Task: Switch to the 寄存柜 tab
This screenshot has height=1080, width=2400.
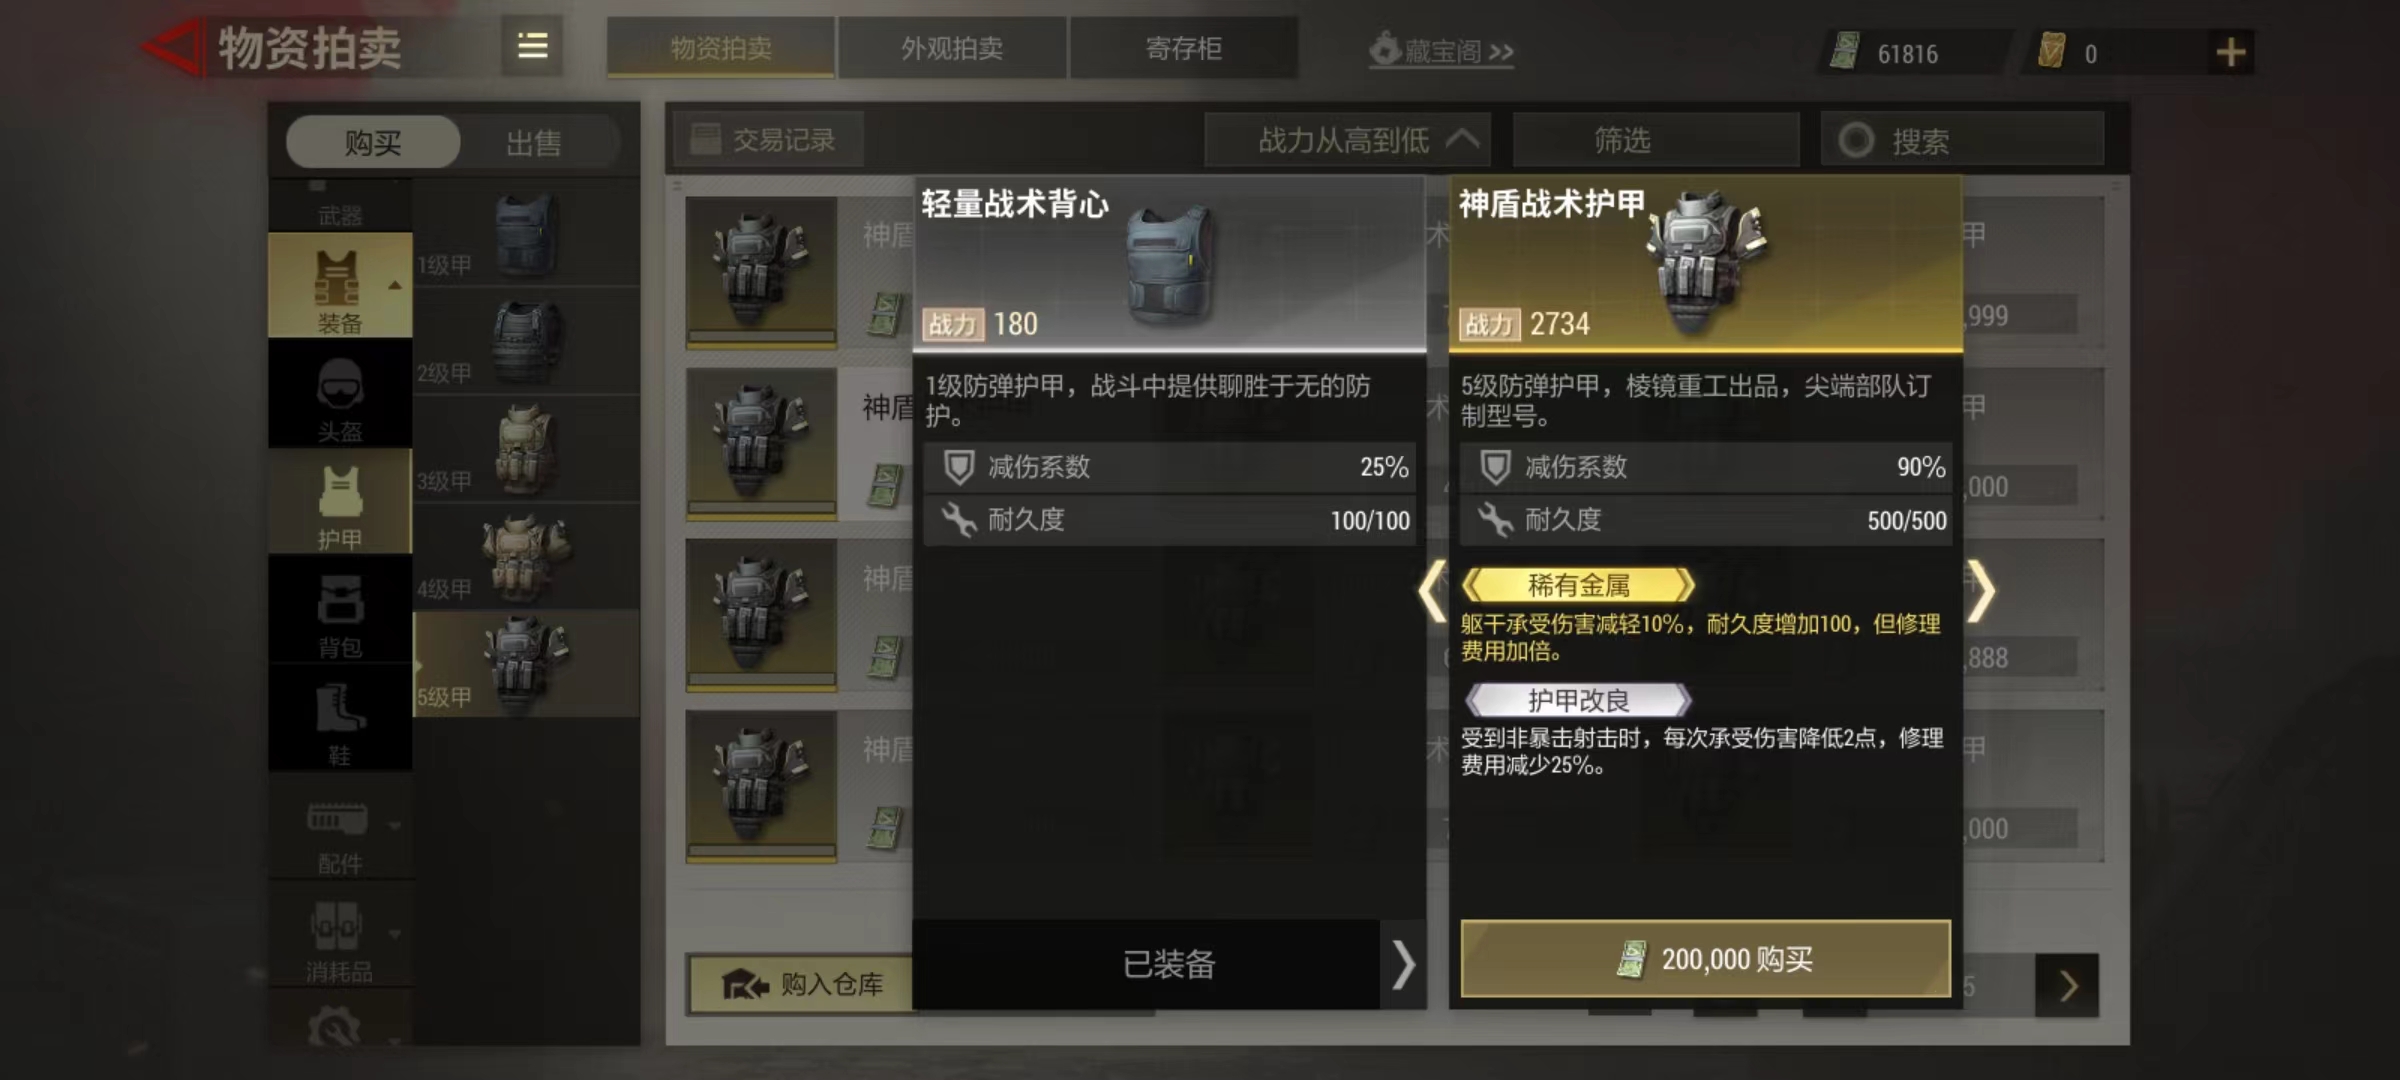Action: (x=1184, y=48)
